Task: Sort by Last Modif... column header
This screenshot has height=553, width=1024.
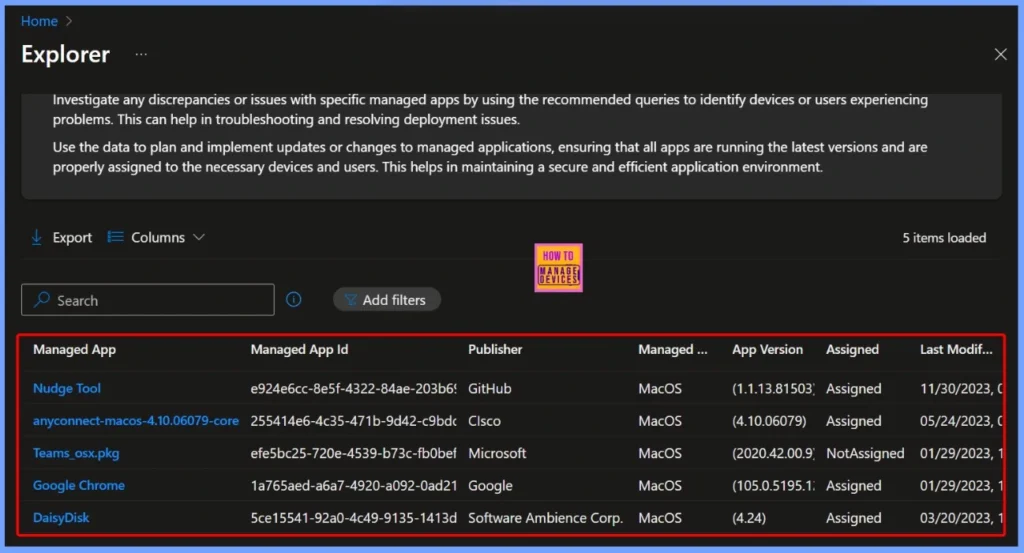Action: (956, 349)
